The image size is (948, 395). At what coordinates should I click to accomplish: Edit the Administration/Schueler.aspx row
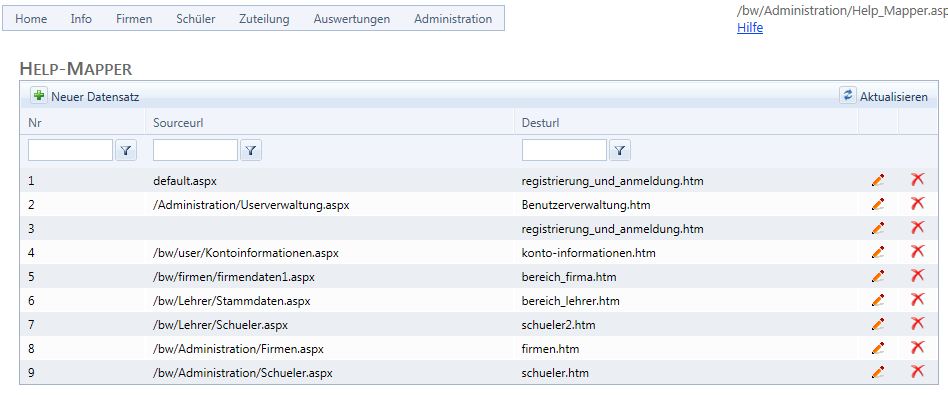(x=878, y=373)
